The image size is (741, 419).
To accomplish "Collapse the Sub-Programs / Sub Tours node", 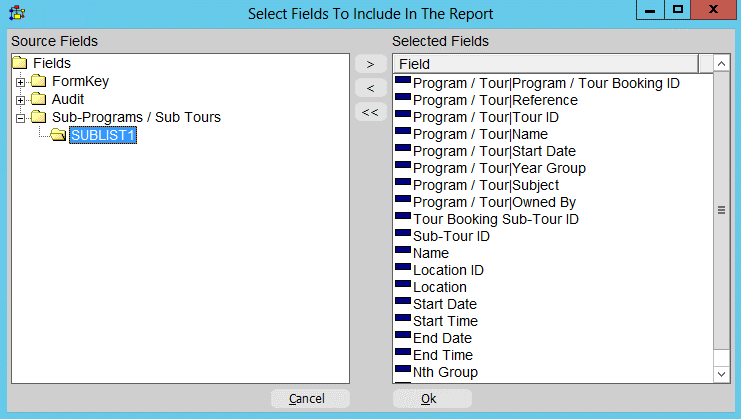I will click(x=20, y=117).
